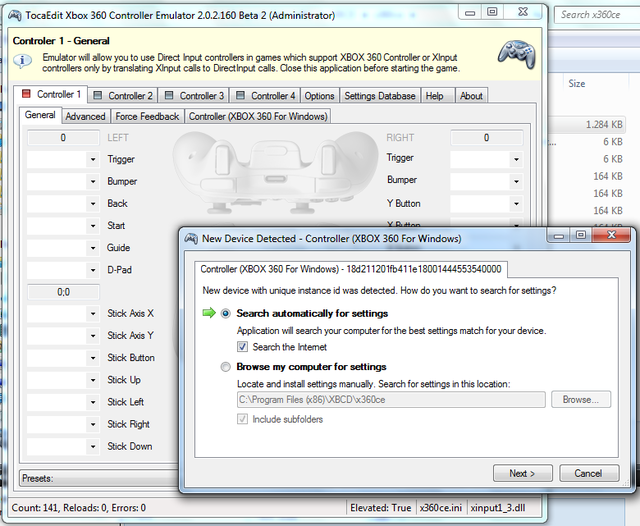640x526 pixels.
Task: Click the settings location path field
Action: coord(391,399)
